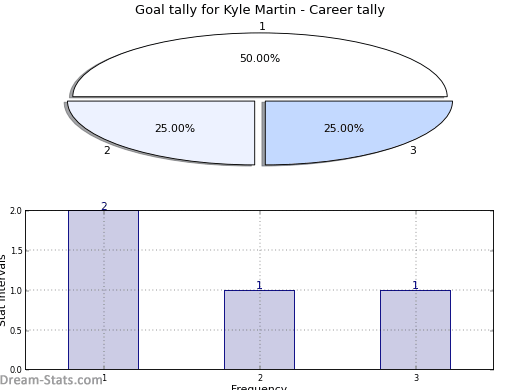Click the Stat Intervals y-axis title
520x390 pixels.
coord(3,290)
